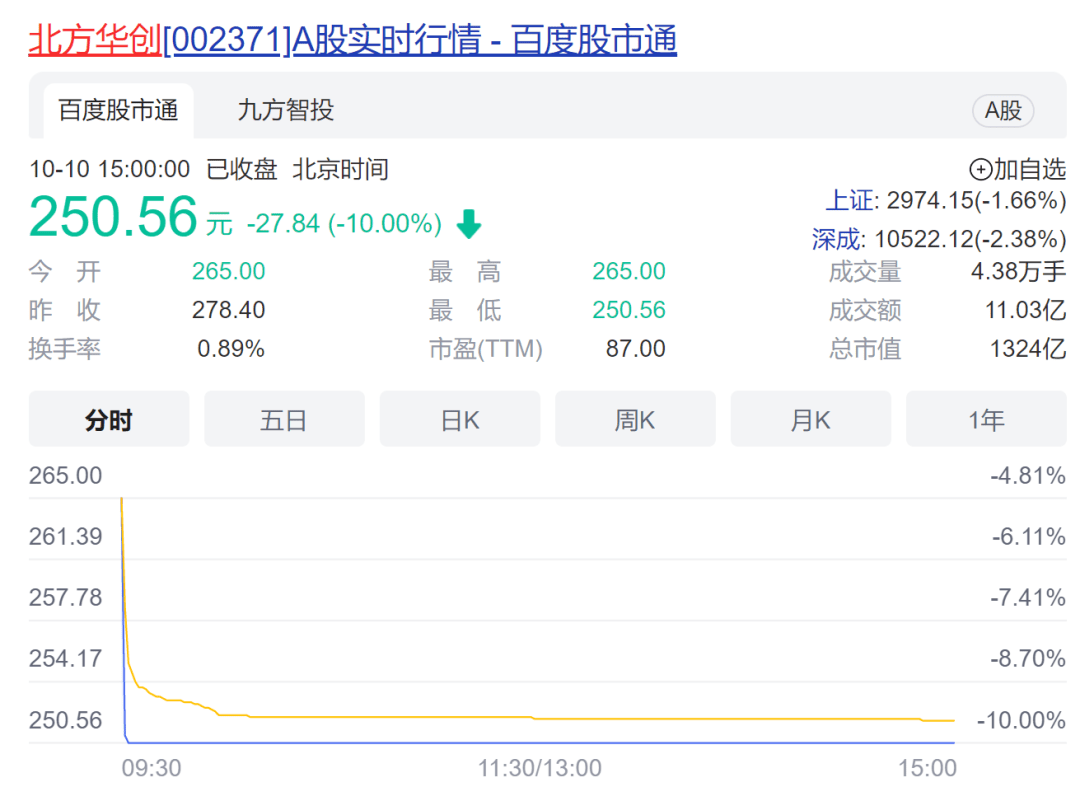The height and width of the screenshot is (787, 1080).
Task: Switch to the 百度股市通 tab
Action: (118, 110)
